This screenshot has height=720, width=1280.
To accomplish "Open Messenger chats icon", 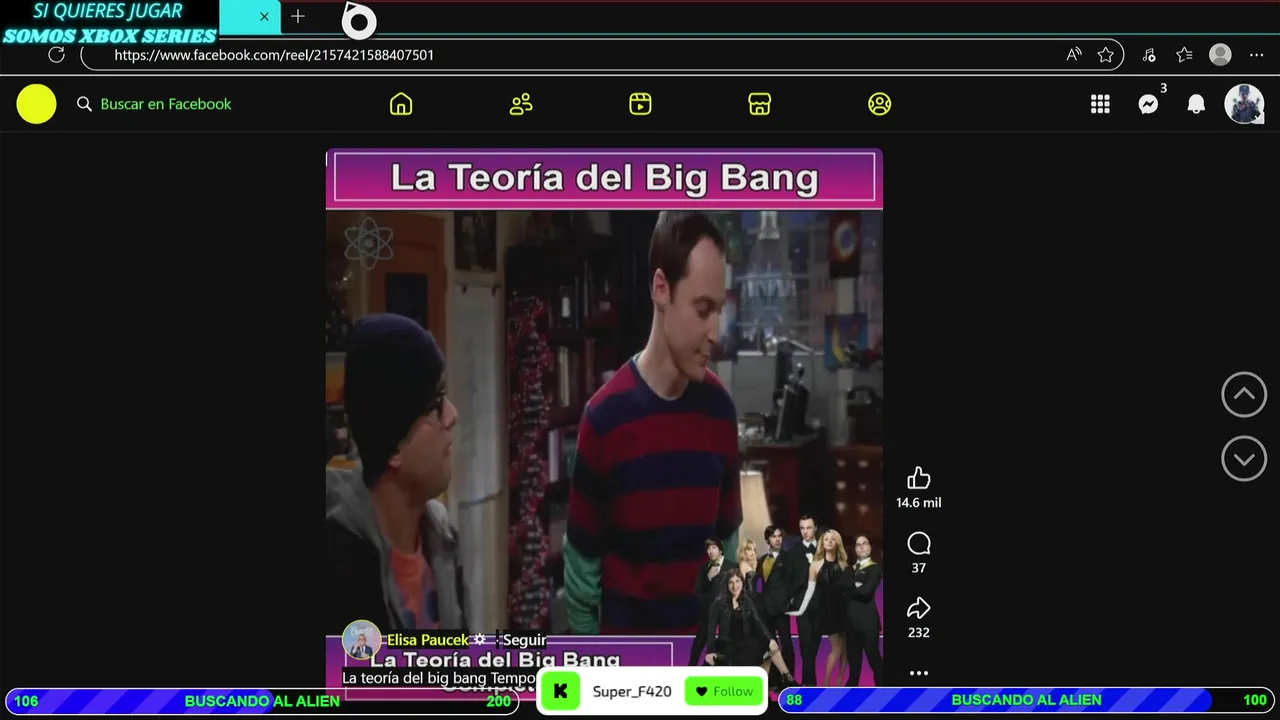I will pos(1148,104).
